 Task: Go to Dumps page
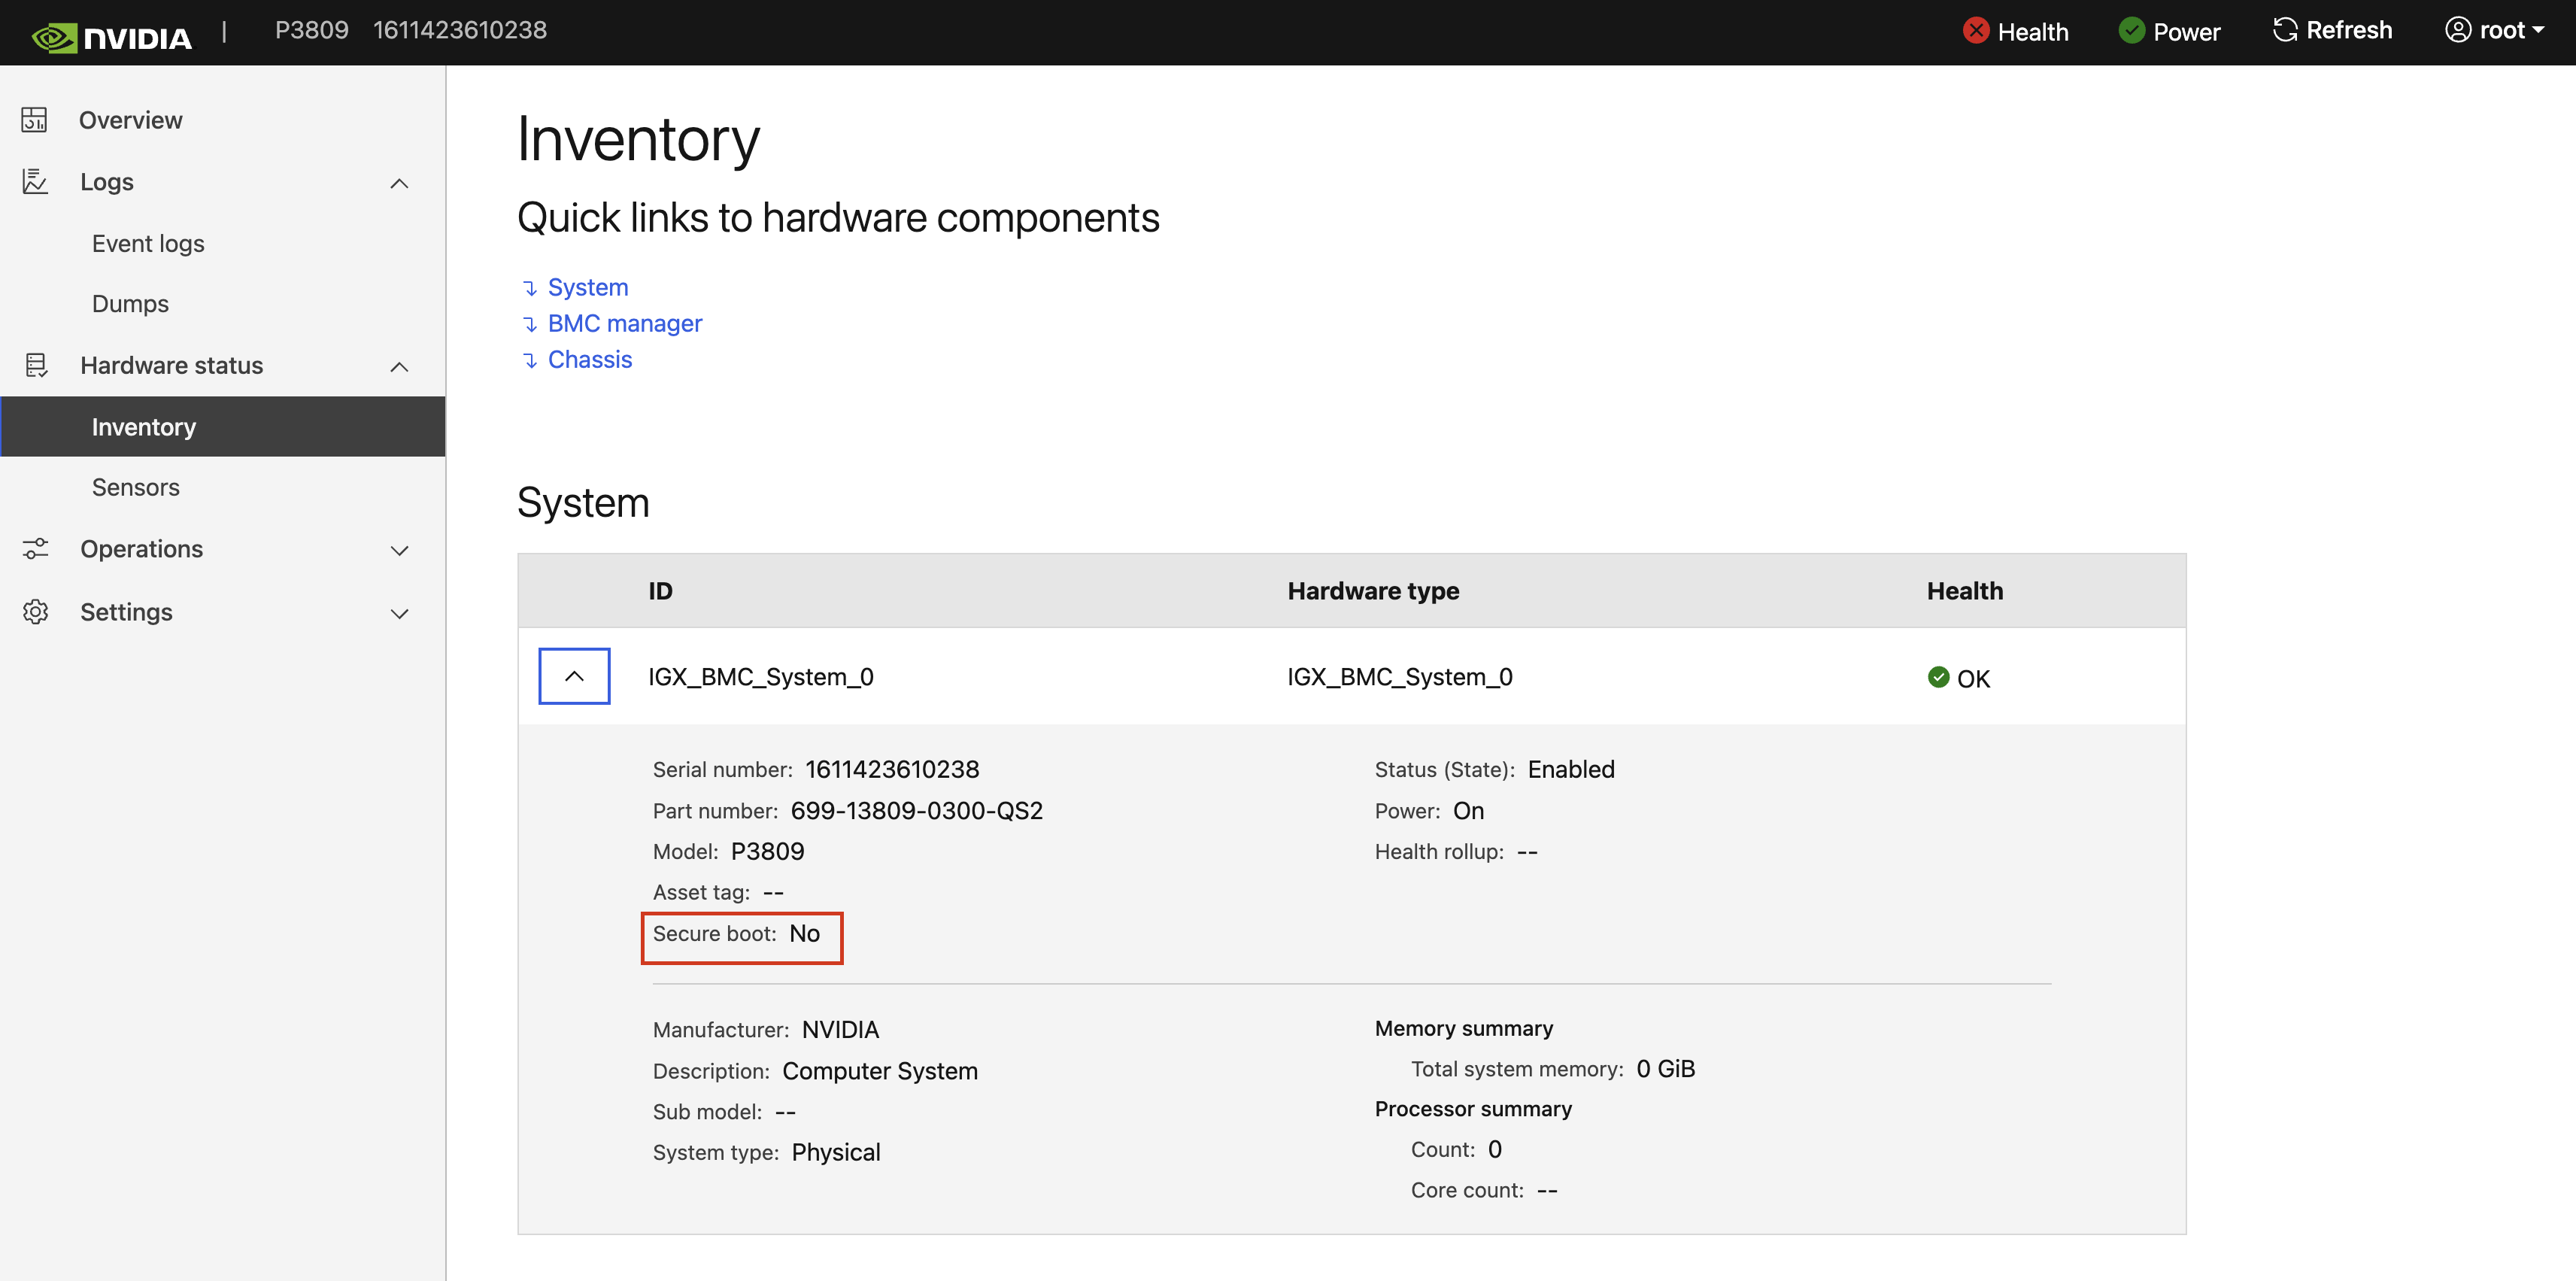tap(130, 304)
